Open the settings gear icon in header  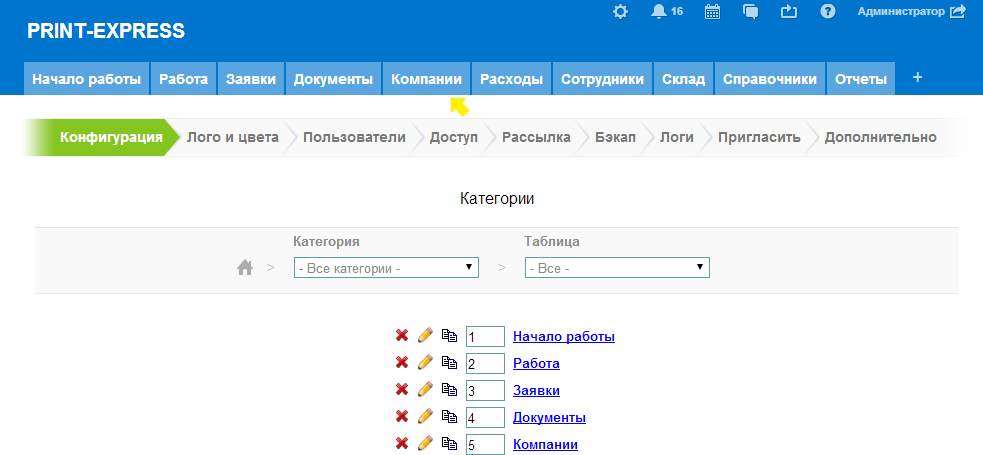(x=621, y=12)
